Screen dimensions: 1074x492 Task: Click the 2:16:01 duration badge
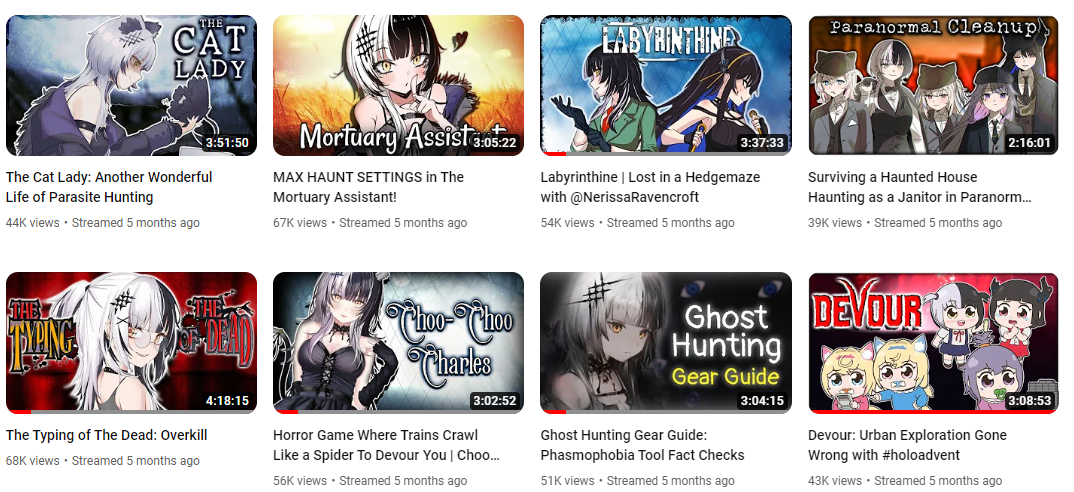[1029, 143]
